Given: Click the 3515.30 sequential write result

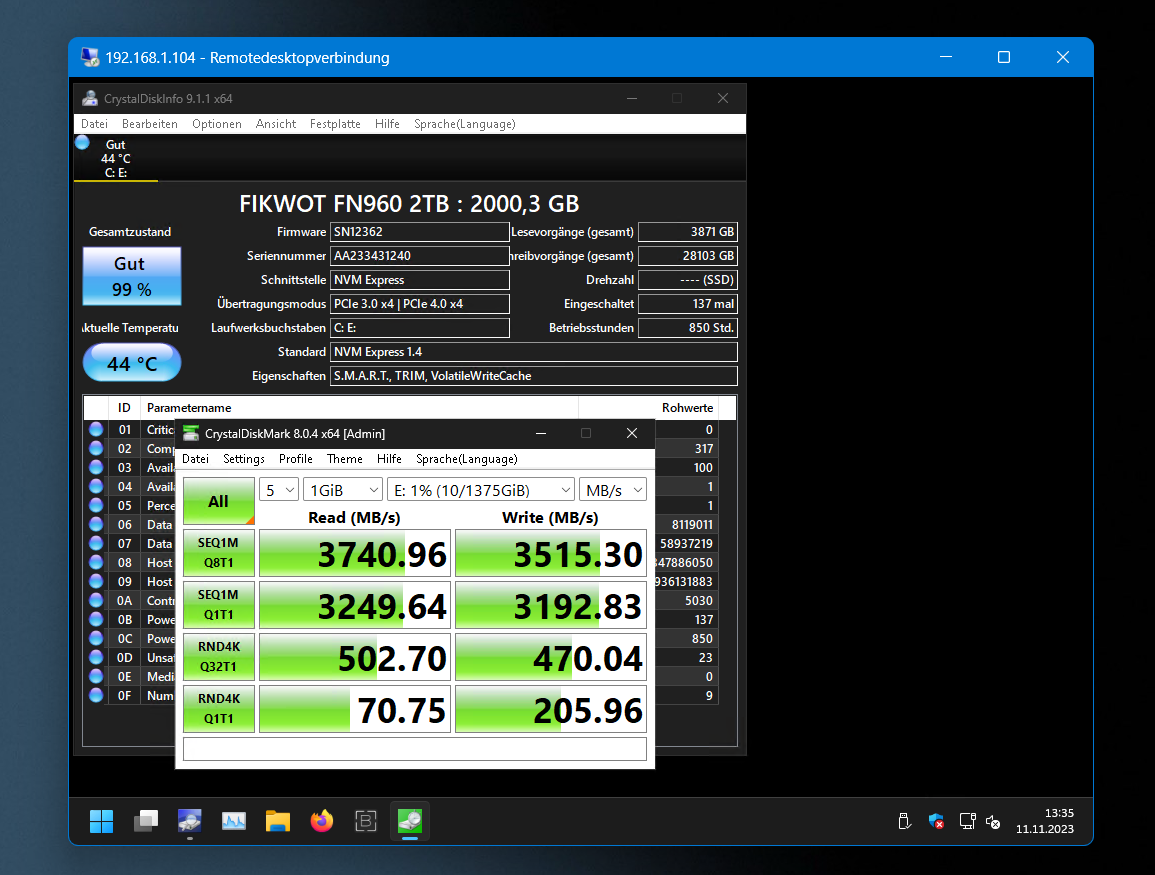Looking at the screenshot, I should pyautogui.click(x=551, y=553).
